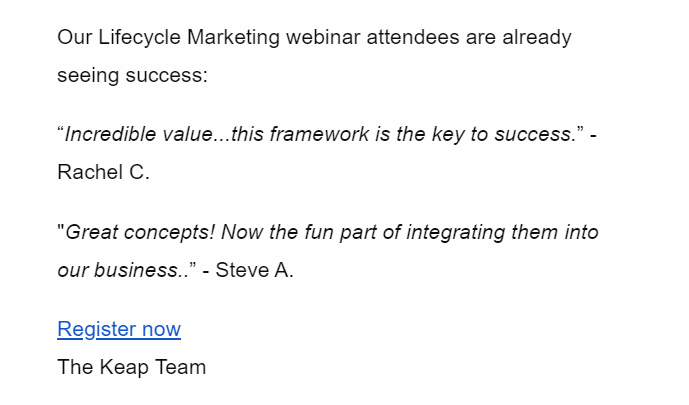Click the word Now in Steve's quote
This screenshot has width=689, height=405.
coord(242,232)
